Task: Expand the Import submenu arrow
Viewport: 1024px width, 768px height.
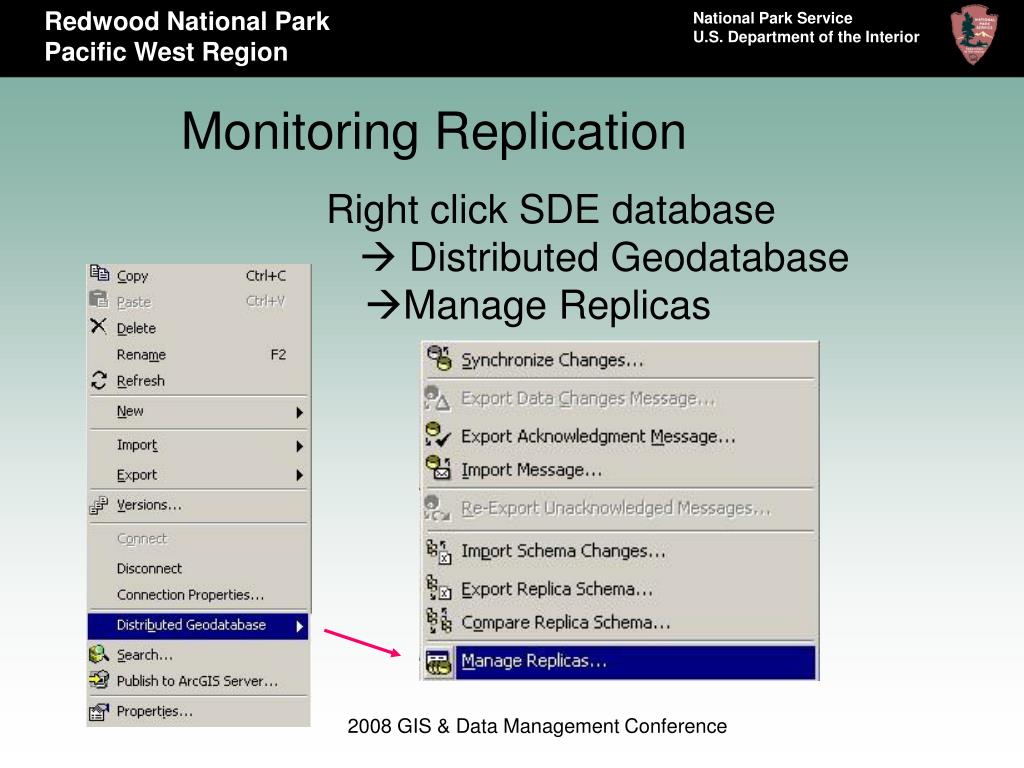Action: pyautogui.click(x=299, y=446)
